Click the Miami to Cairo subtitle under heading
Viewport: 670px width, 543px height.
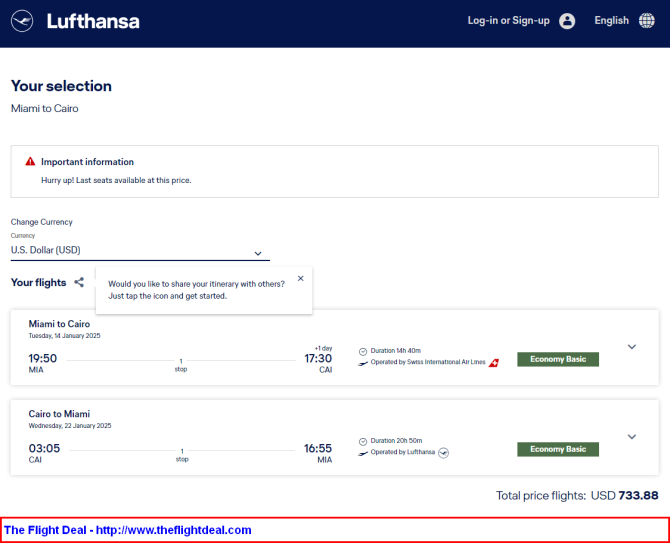[x=44, y=109]
